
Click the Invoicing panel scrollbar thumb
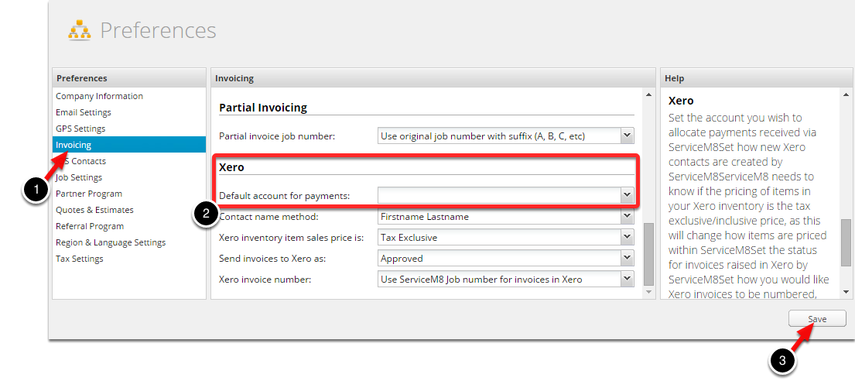[648, 253]
